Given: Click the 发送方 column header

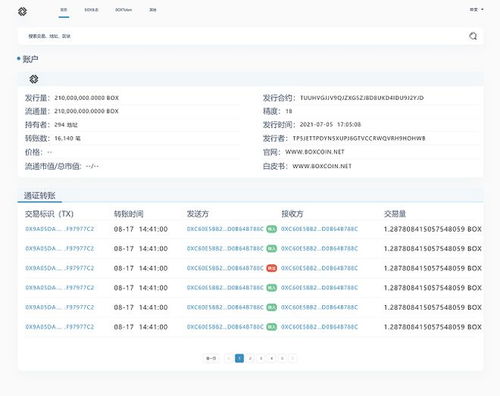Looking at the screenshot, I should pos(198,214).
